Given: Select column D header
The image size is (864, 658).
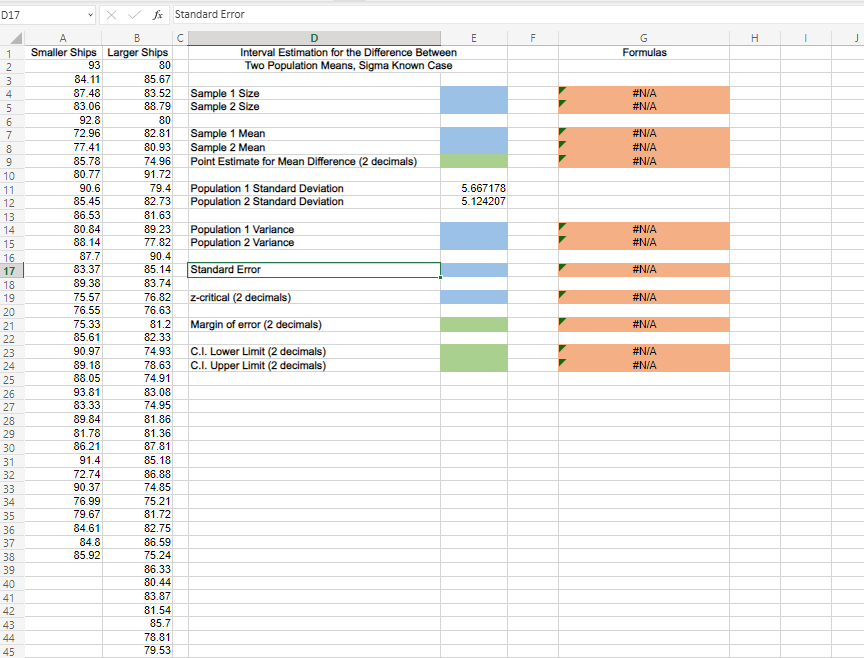Looking at the screenshot, I should pos(314,39).
